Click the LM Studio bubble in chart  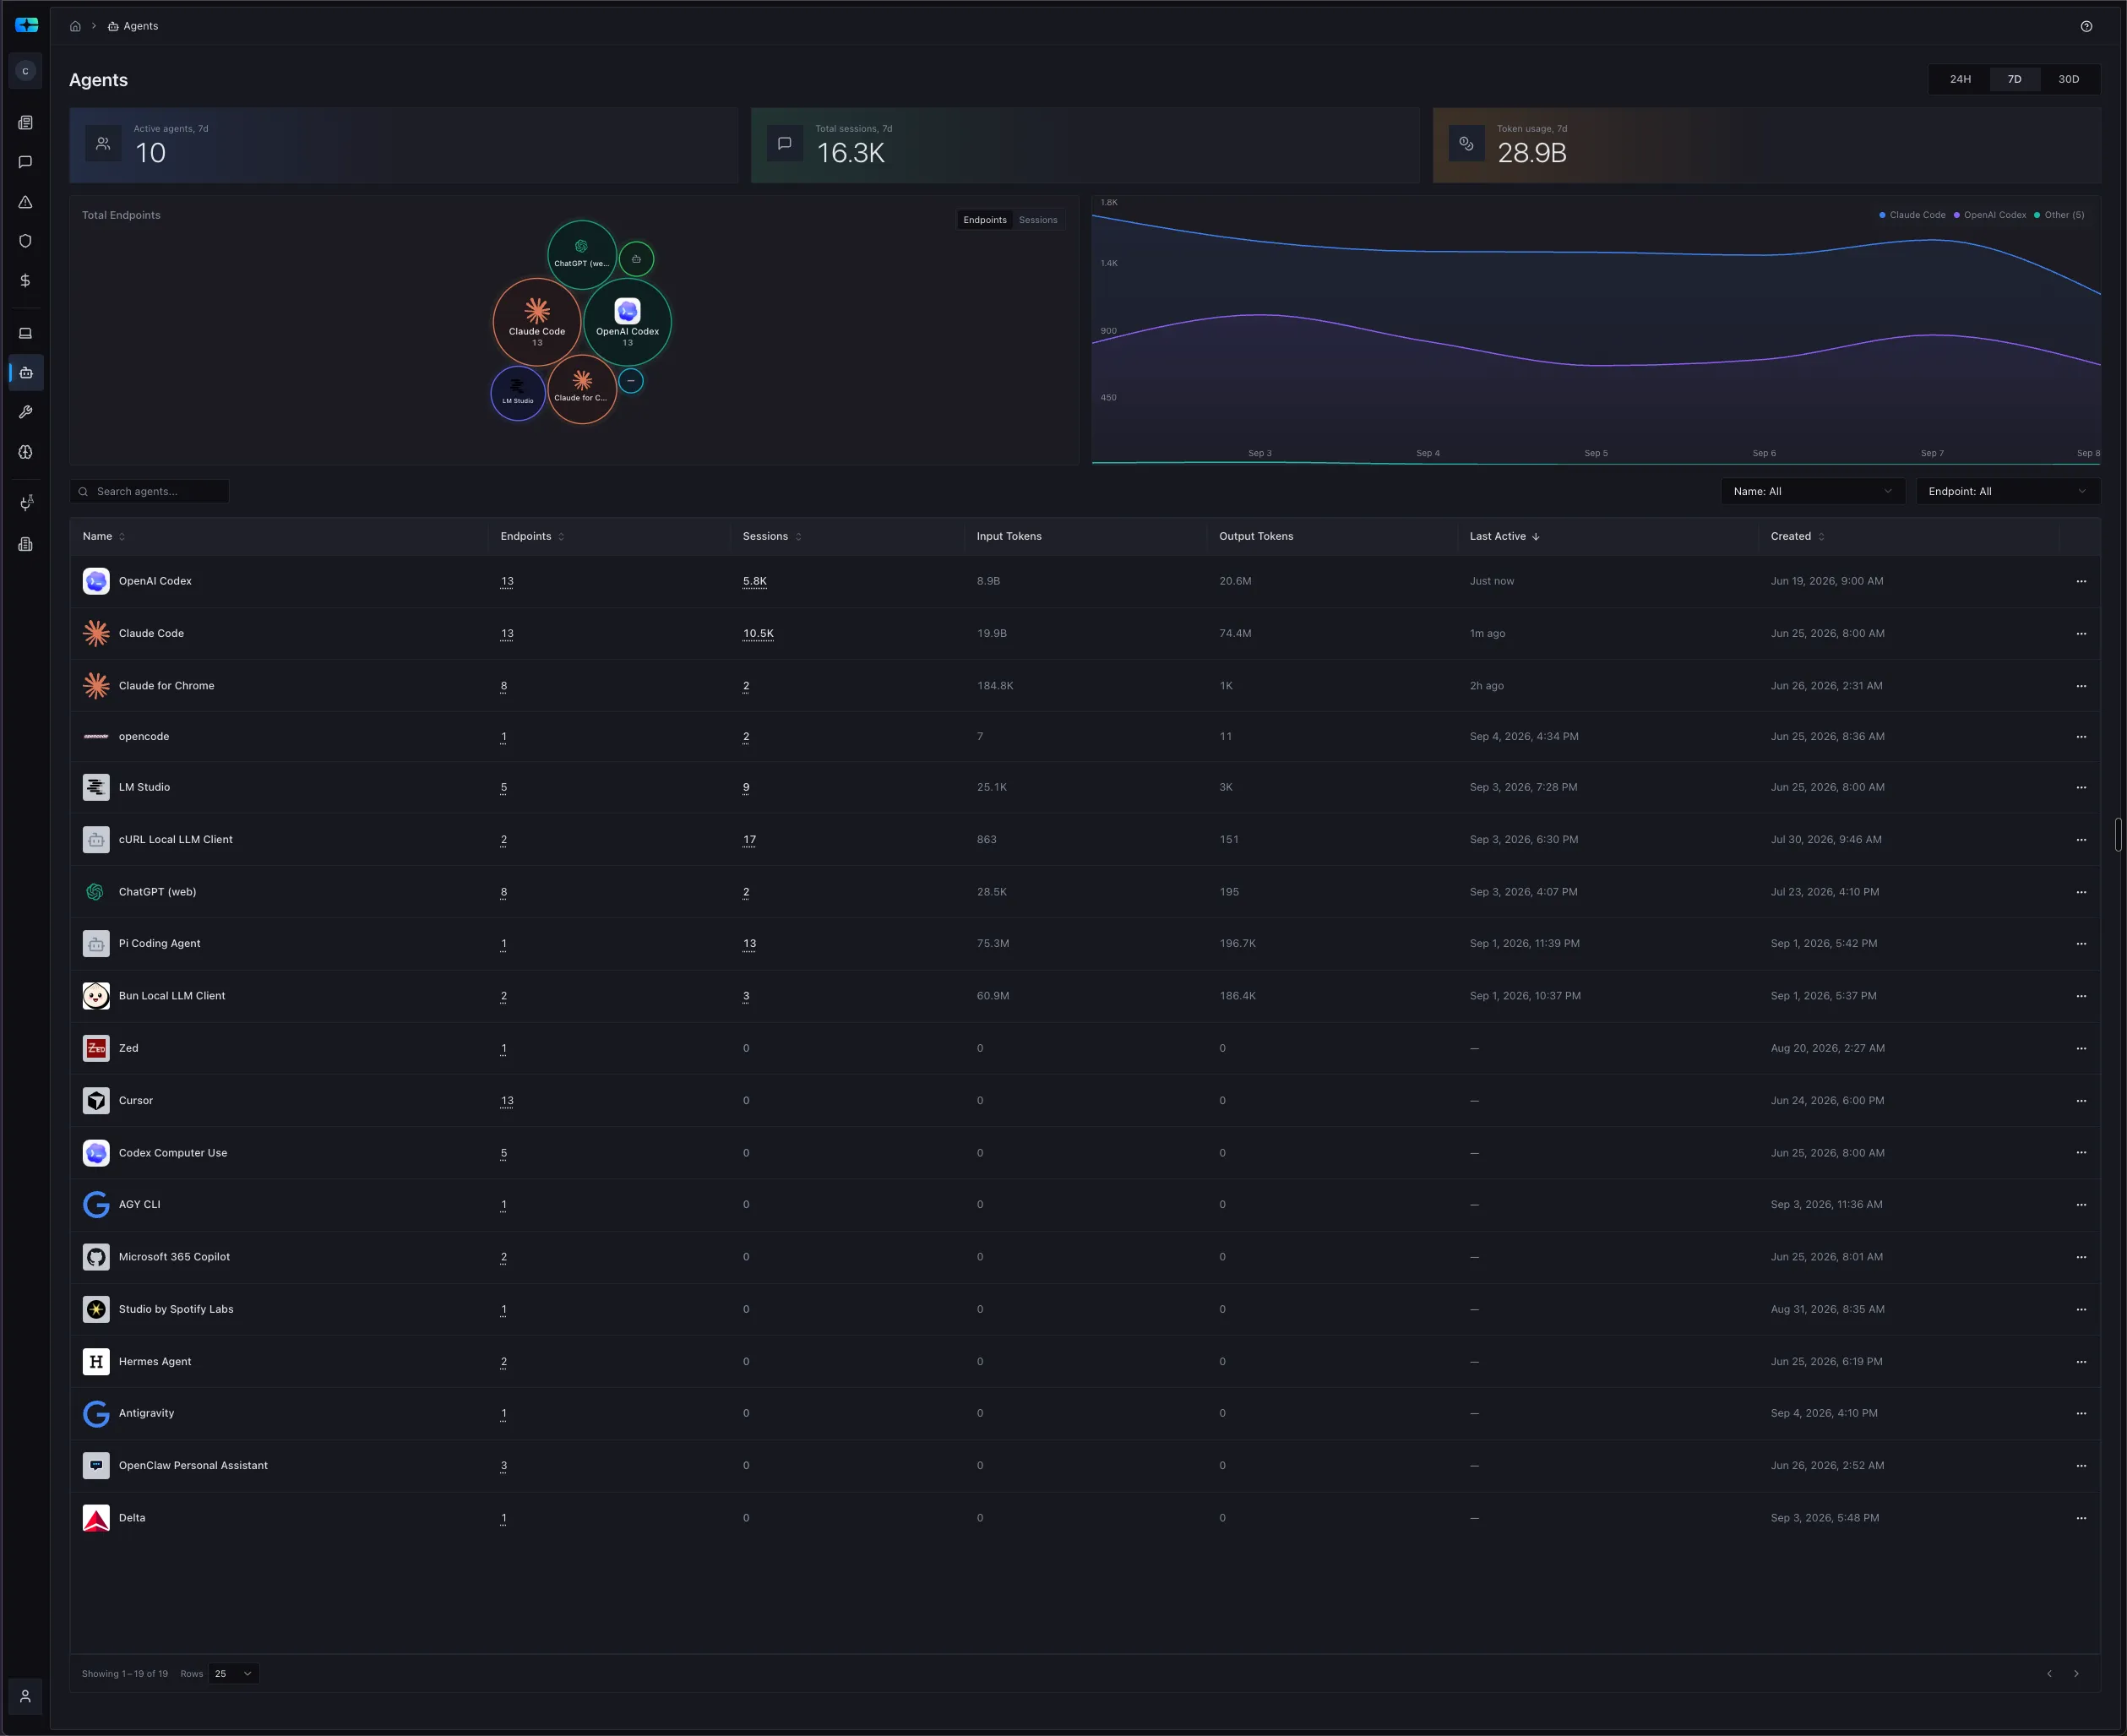[x=518, y=393]
